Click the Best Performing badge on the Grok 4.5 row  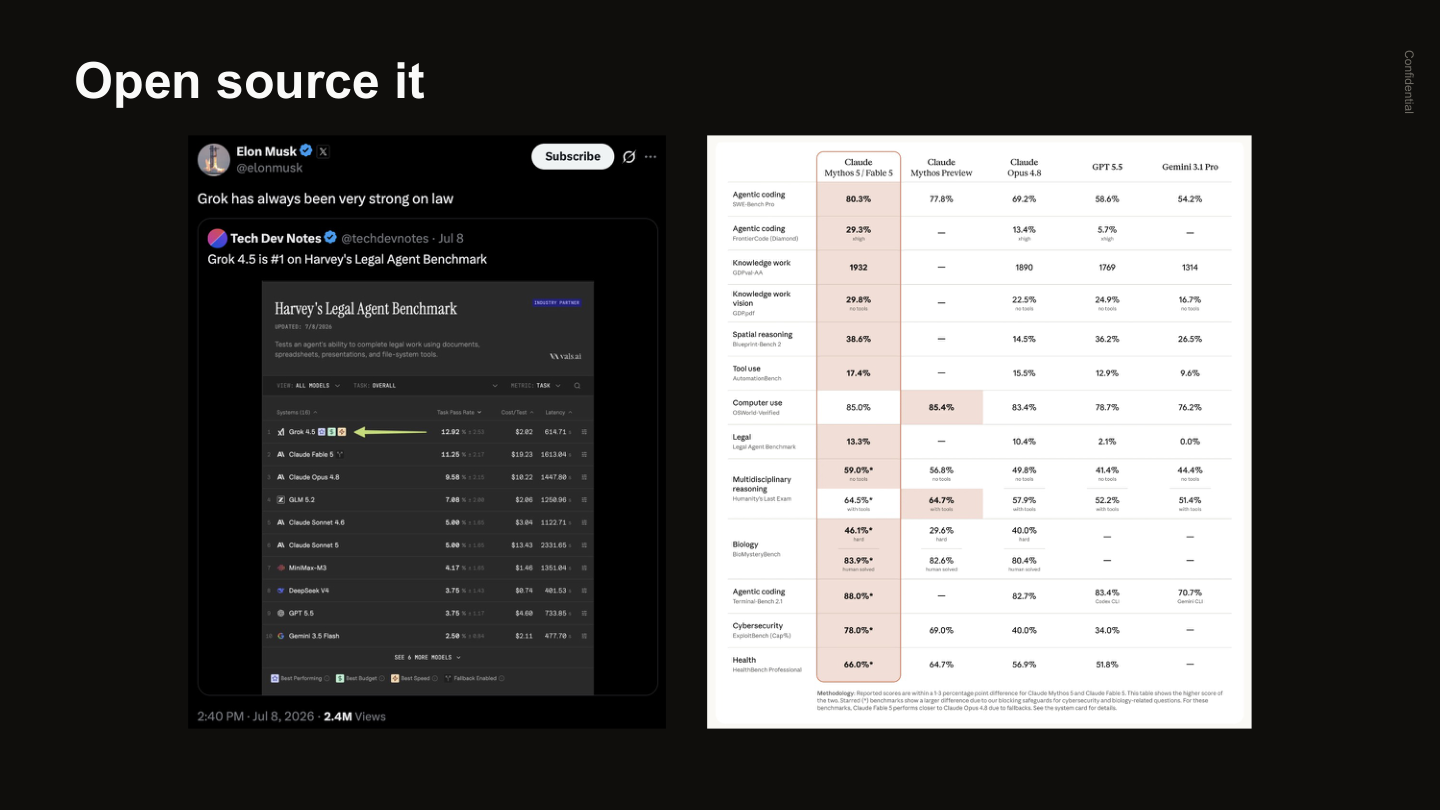pos(321,432)
